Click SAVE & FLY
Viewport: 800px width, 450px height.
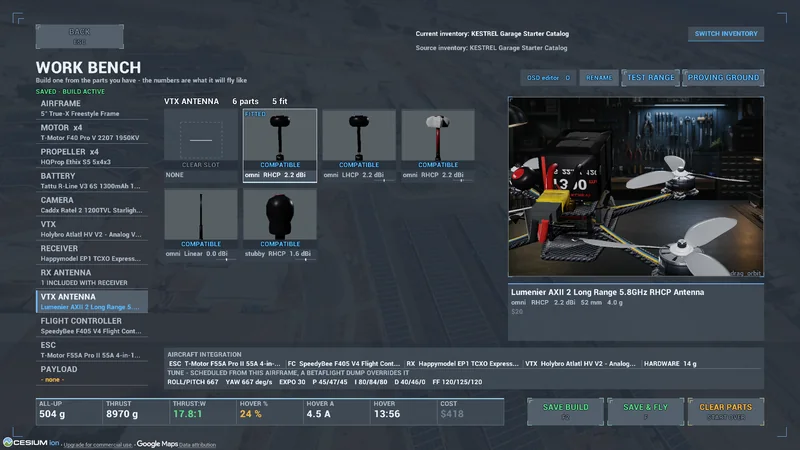click(x=645, y=411)
